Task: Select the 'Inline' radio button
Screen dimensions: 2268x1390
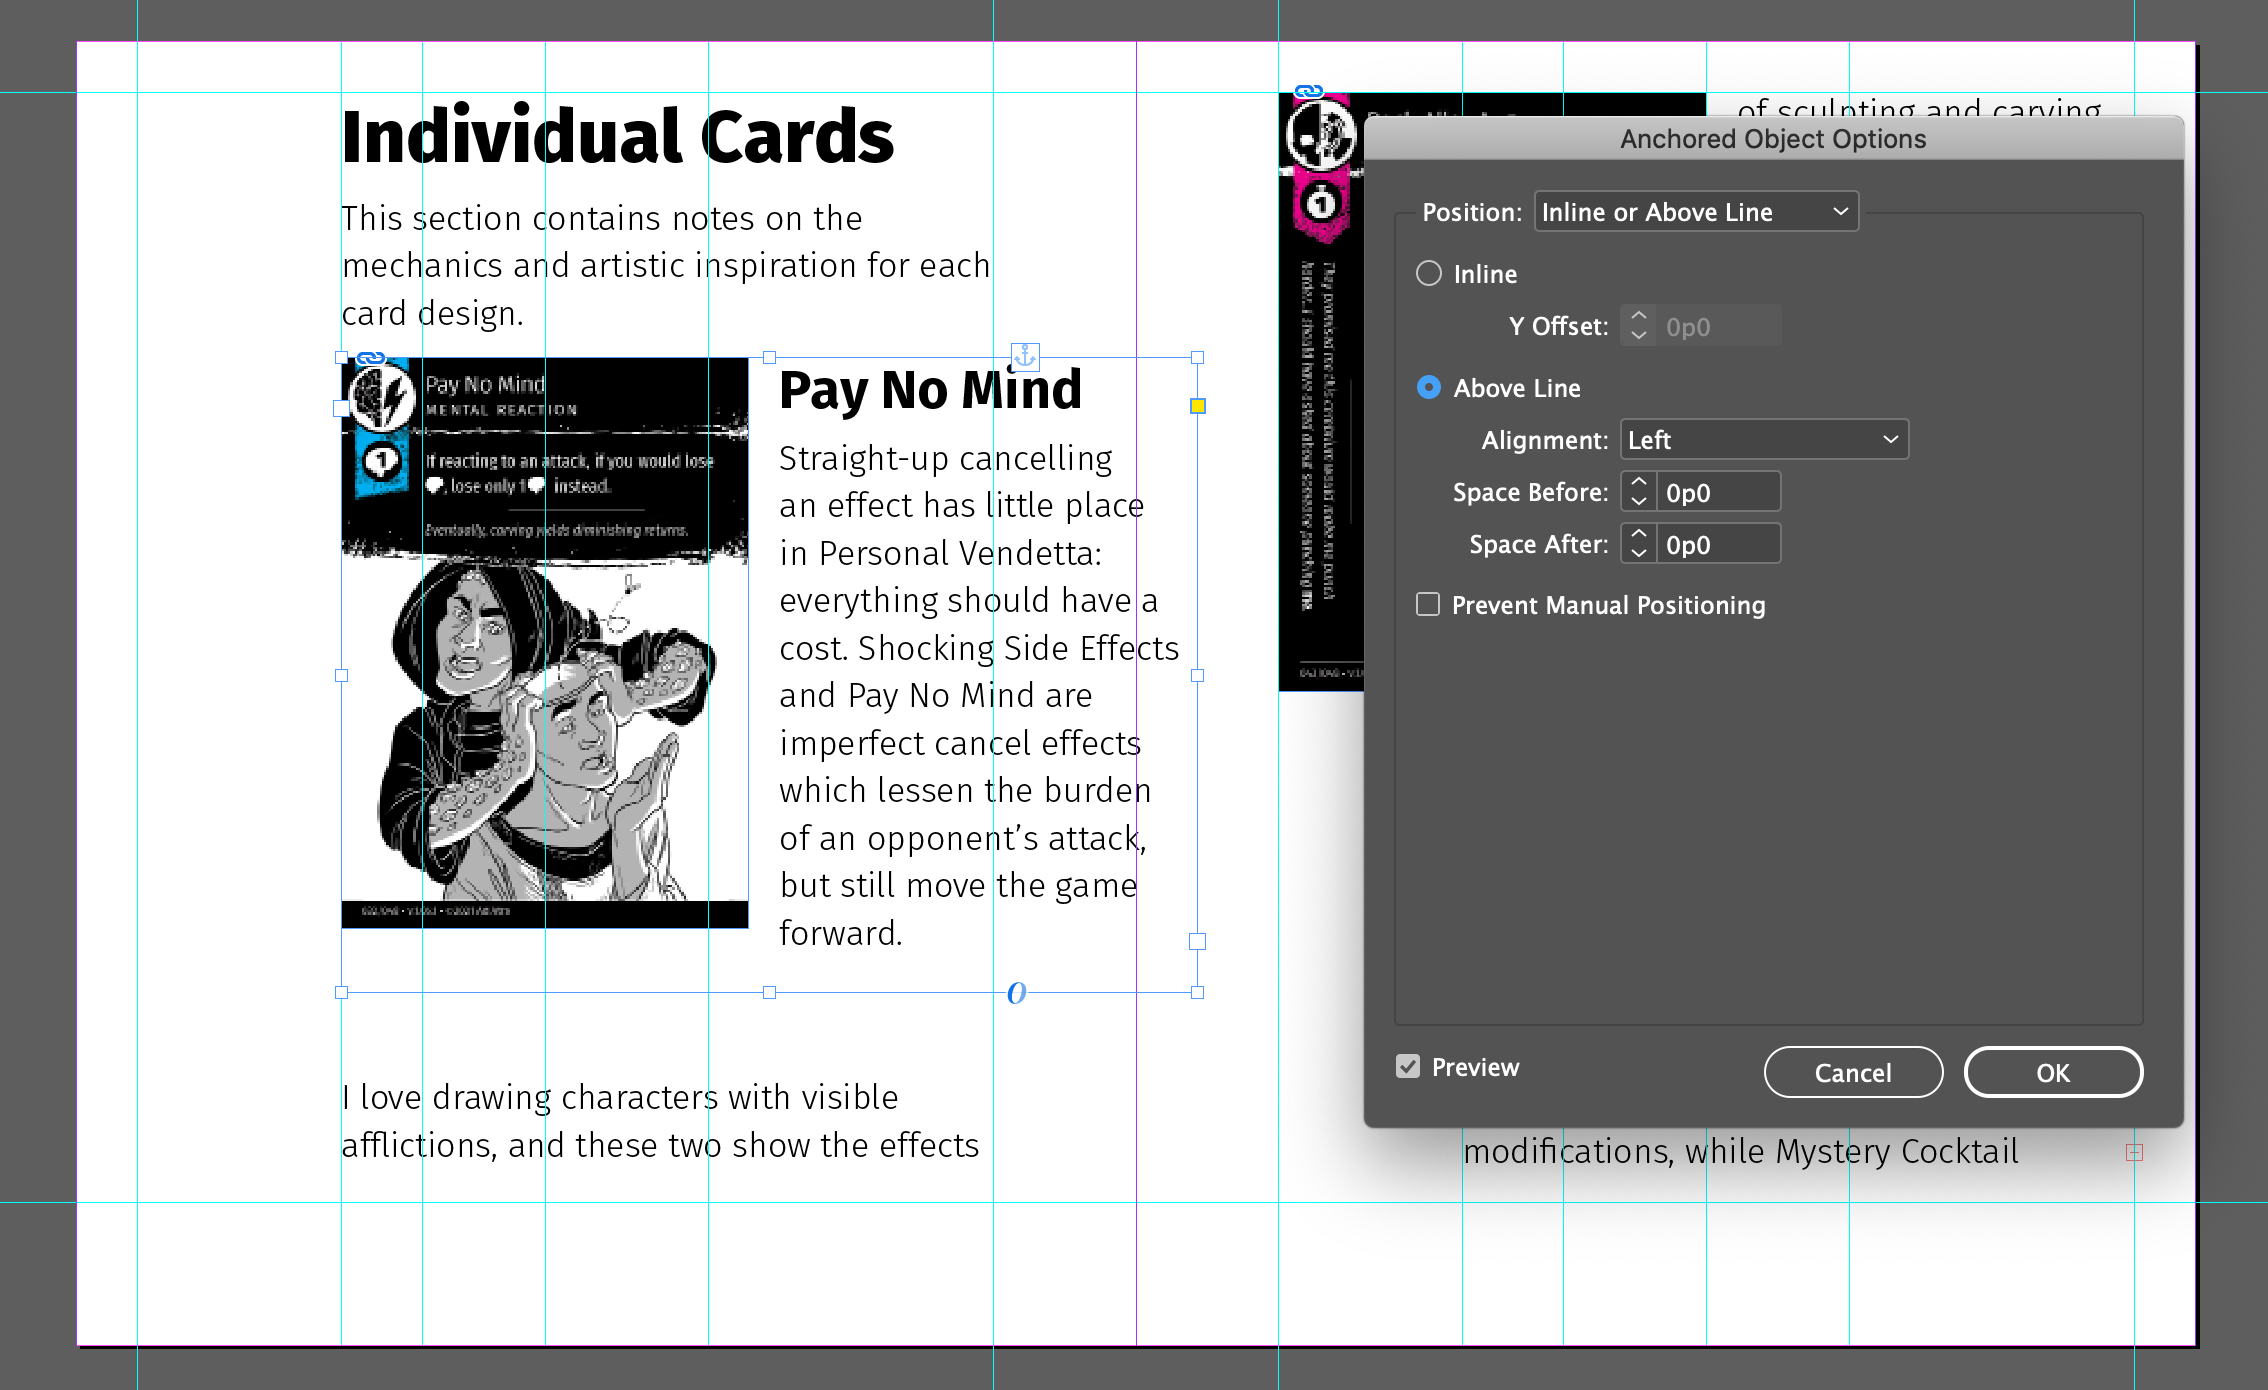Action: [x=1430, y=272]
